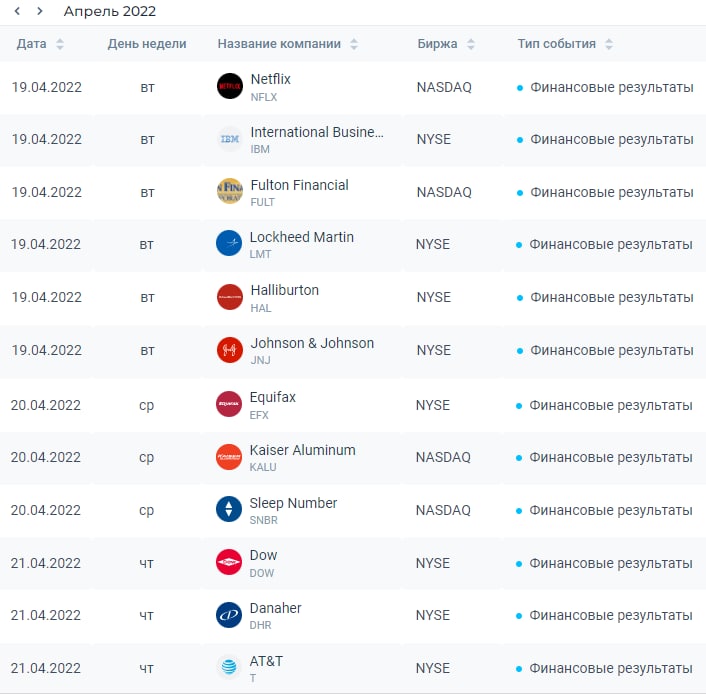Select DHR ticker text
The width and height of the screenshot is (706, 694).
(x=260, y=626)
